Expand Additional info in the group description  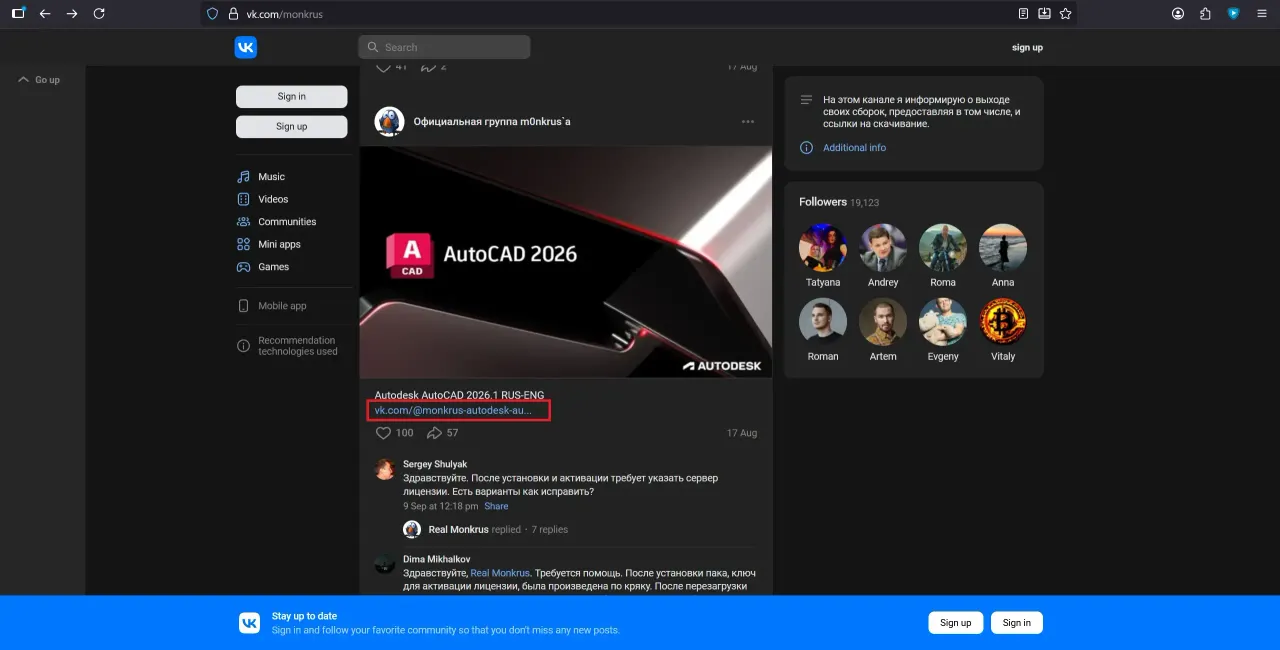coord(854,148)
